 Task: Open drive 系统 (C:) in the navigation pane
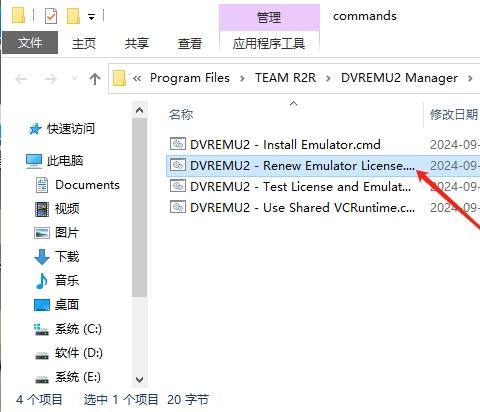[x=79, y=329]
